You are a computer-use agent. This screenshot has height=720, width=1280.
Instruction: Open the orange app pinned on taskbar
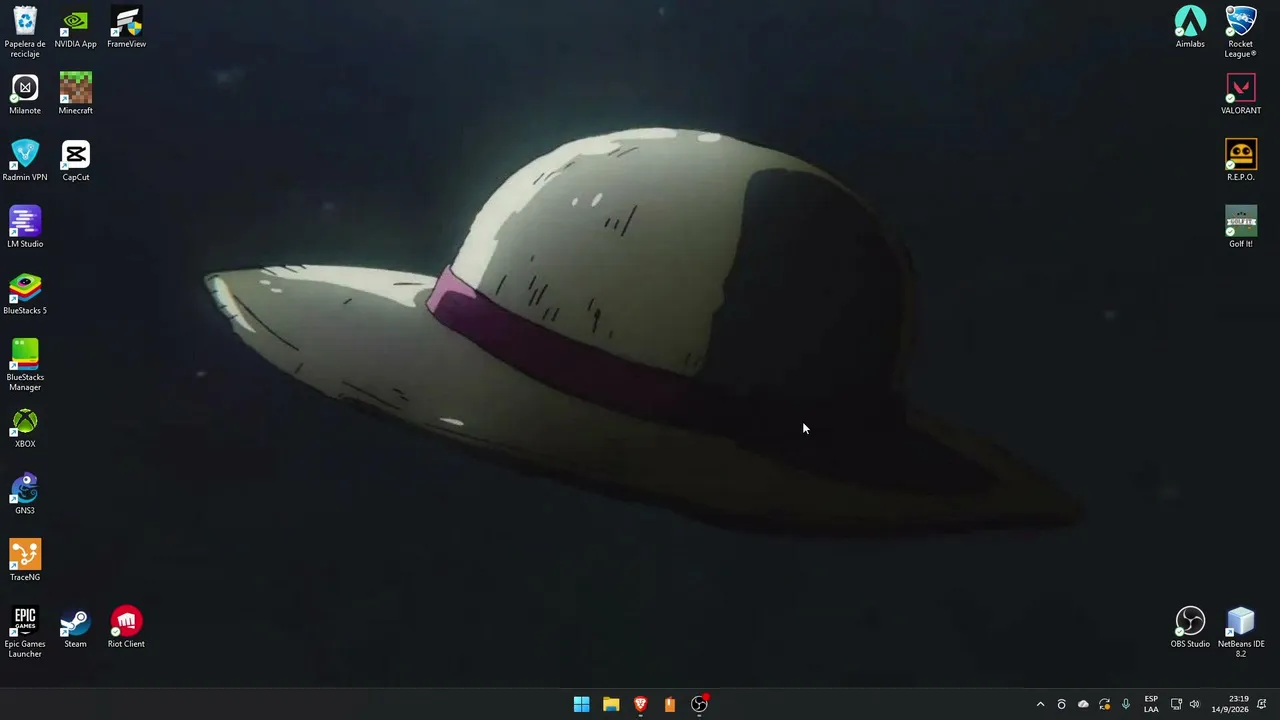[x=670, y=704]
